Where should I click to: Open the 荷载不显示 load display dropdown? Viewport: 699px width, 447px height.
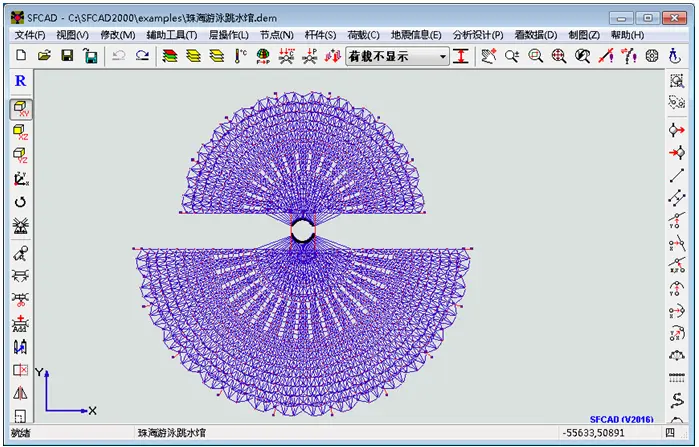(x=397, y=57)
